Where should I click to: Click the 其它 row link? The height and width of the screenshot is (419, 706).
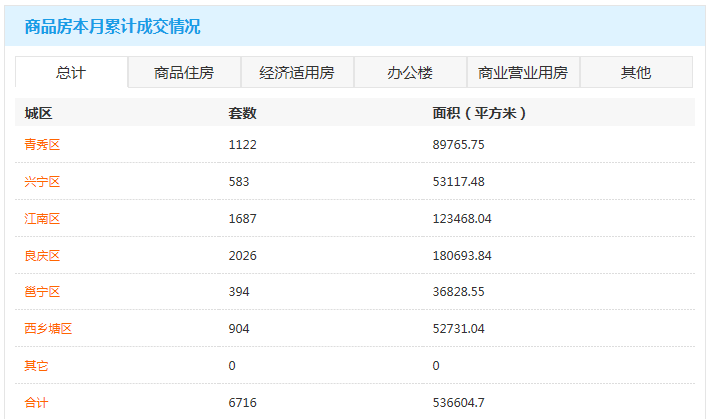37,366
